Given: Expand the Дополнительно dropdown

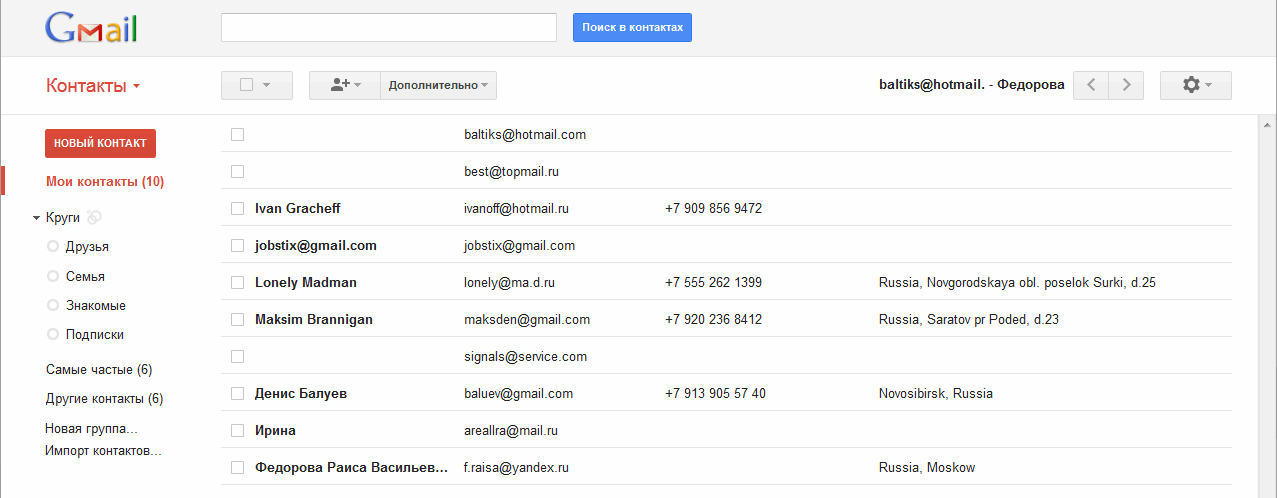Looking at the screenshot, I should [439, 86].
